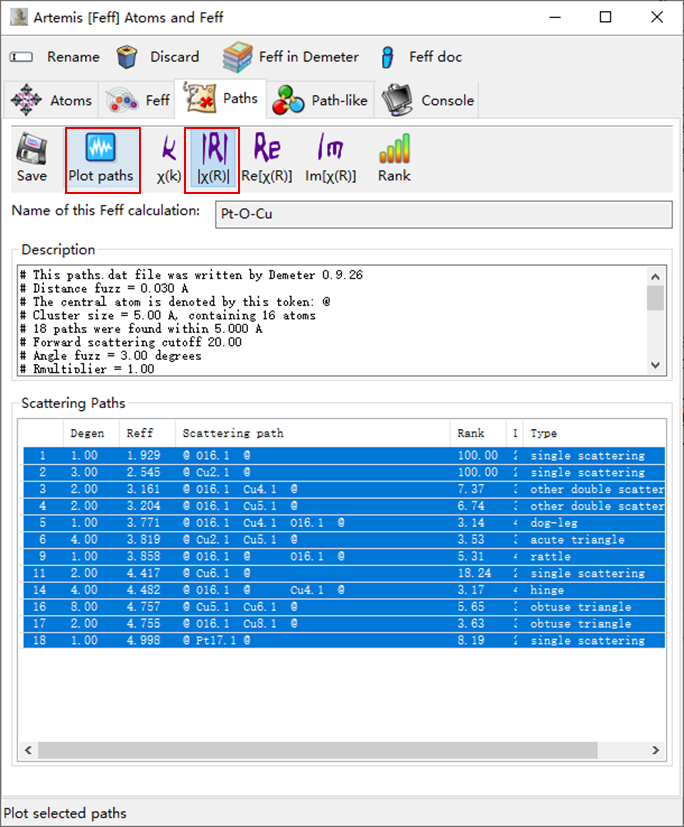Sort by the Rank column header
Viewport: 684px width, 827px height.
(478, 433)
